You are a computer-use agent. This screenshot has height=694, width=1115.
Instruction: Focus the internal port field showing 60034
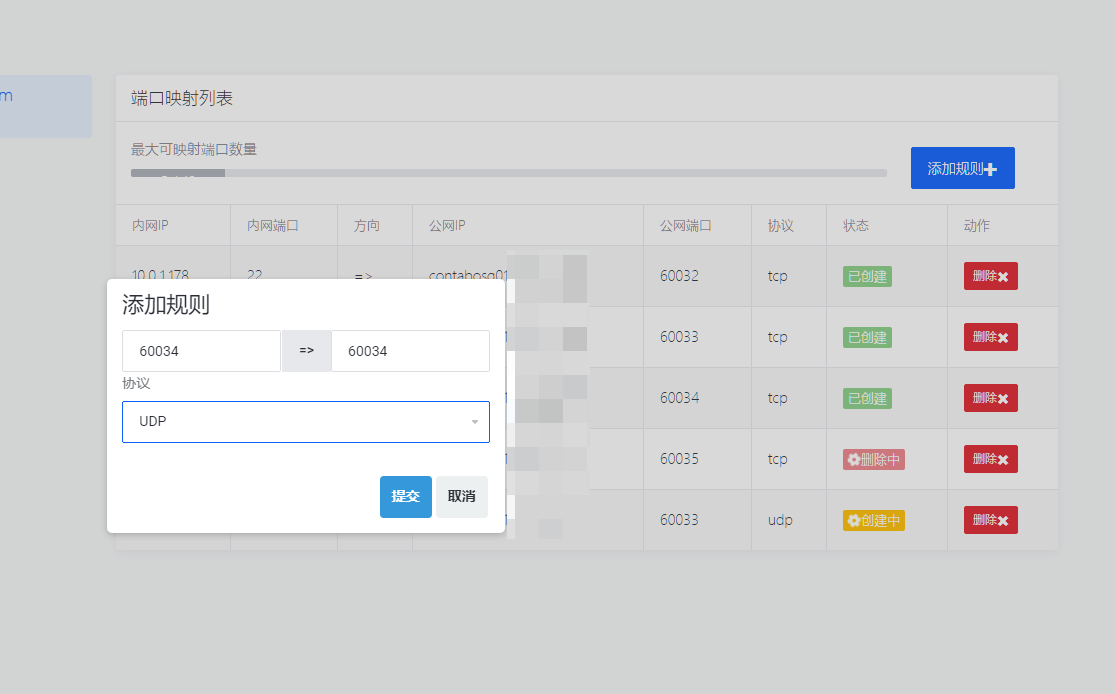(201, 351)
